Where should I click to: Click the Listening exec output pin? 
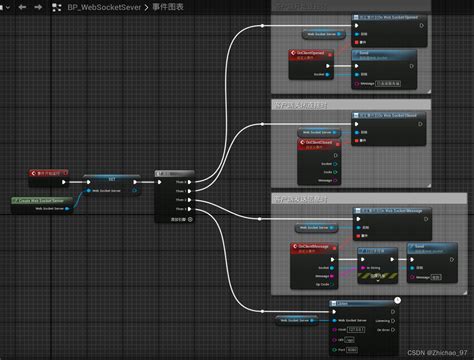(393, 321)
